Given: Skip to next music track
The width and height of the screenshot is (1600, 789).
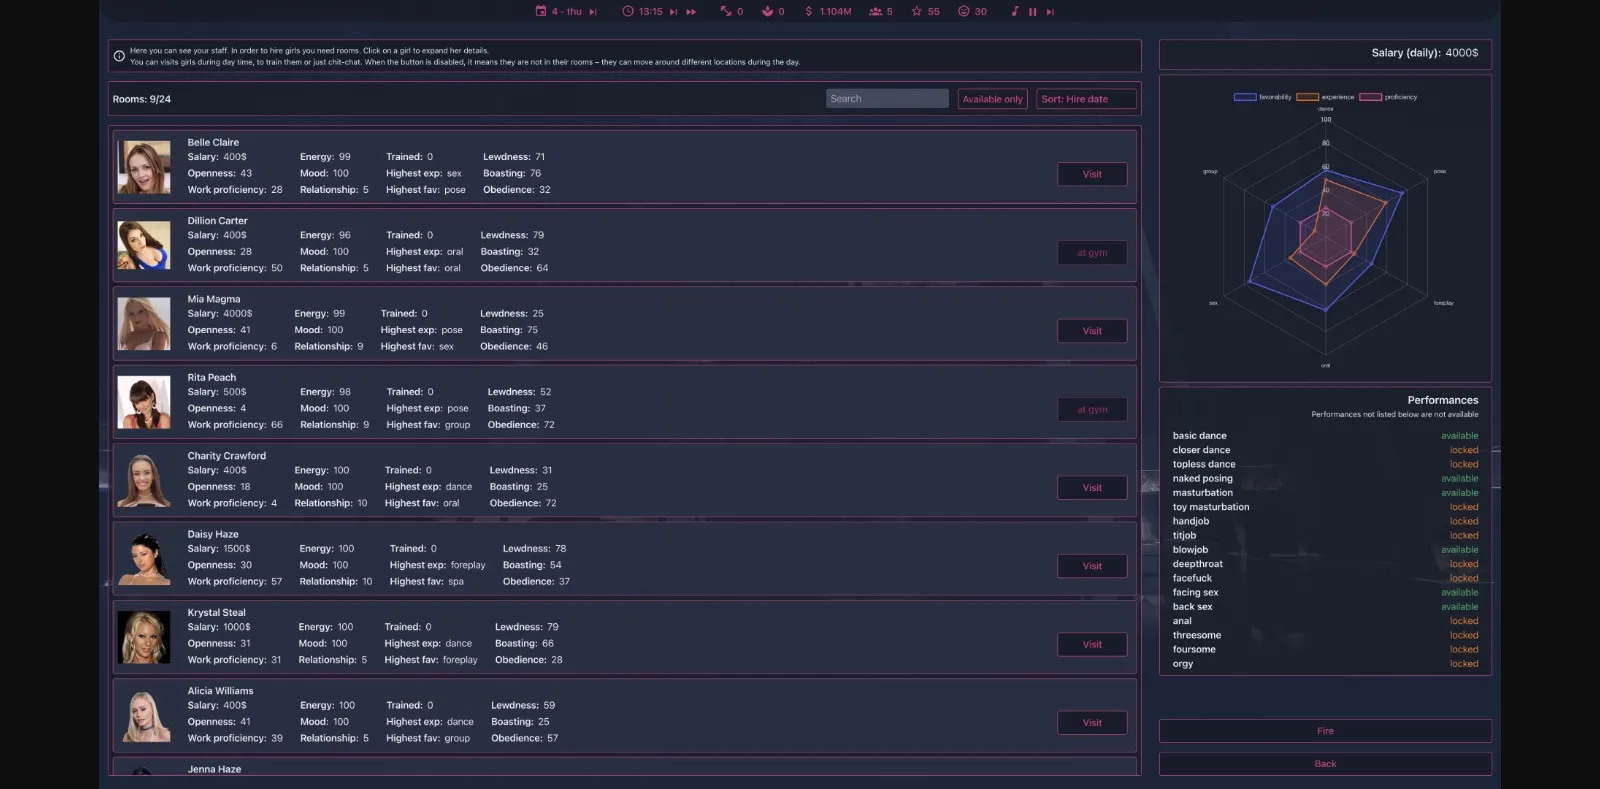Looking at the screenshot, I should click(x=1050, y=12).
